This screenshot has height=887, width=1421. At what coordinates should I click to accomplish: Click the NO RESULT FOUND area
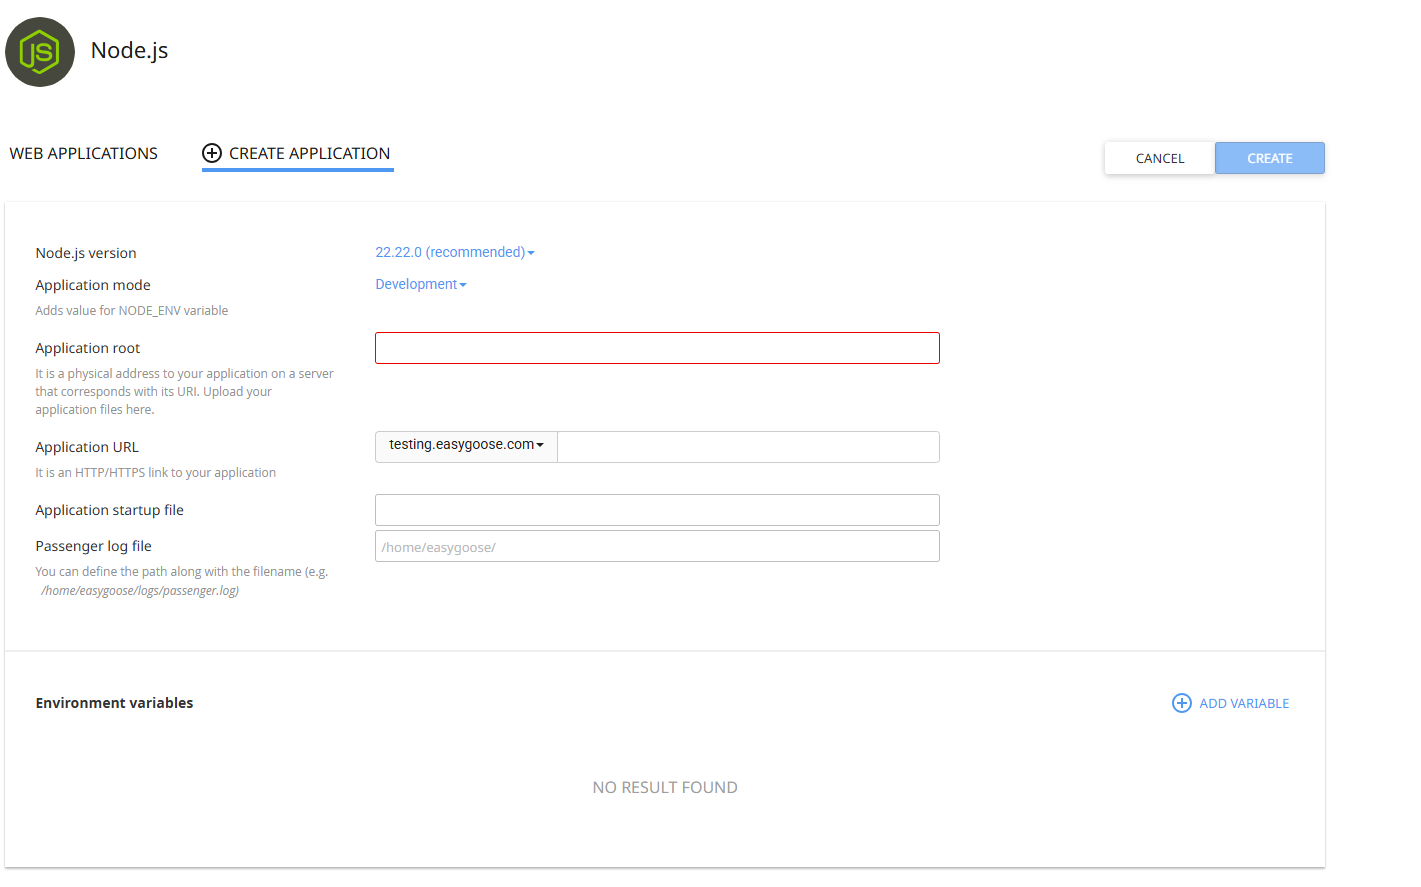(664, 787)
